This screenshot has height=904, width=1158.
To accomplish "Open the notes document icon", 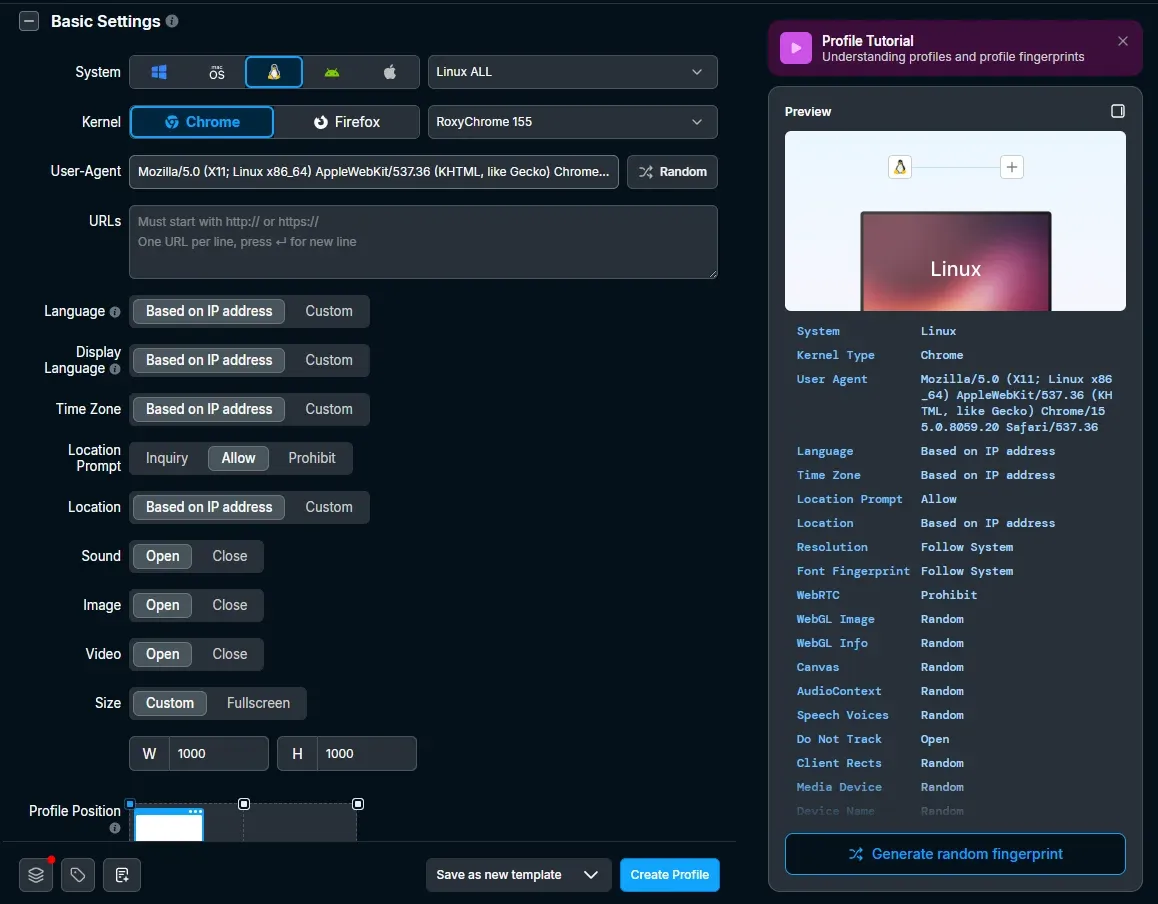I will point(122,875).
